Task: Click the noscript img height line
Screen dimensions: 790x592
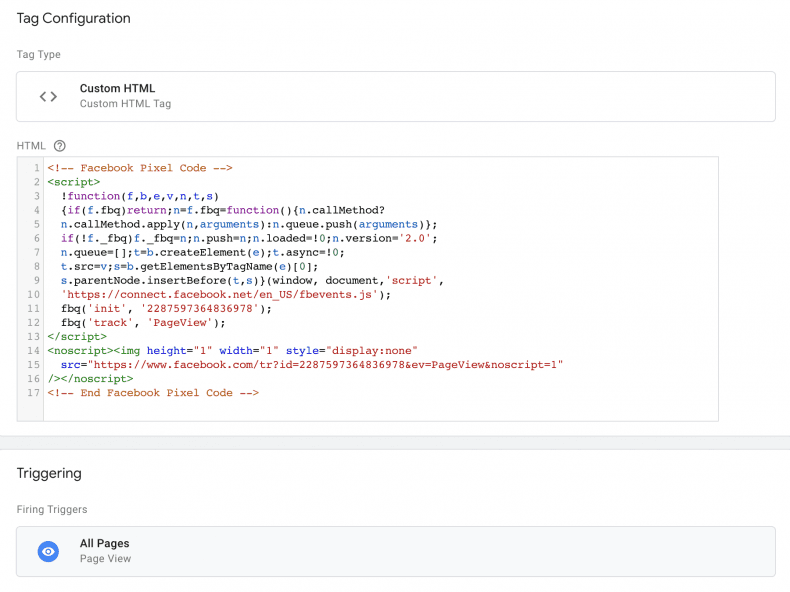Action: (x=232, y=351)
